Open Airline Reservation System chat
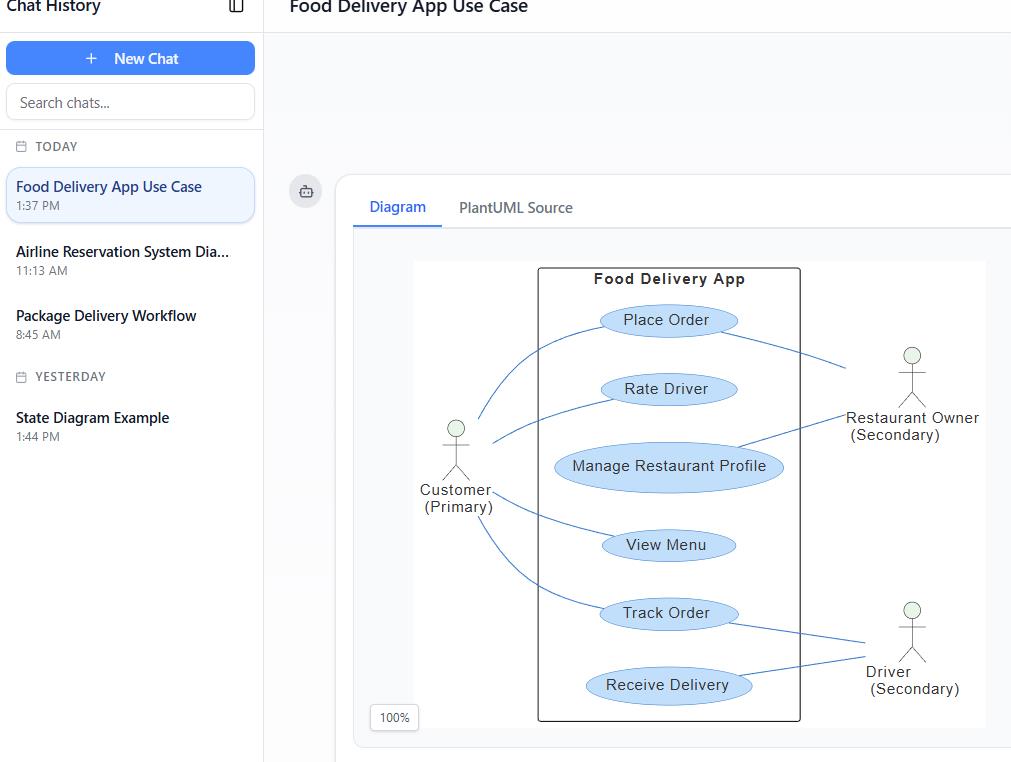 point(122,252)
